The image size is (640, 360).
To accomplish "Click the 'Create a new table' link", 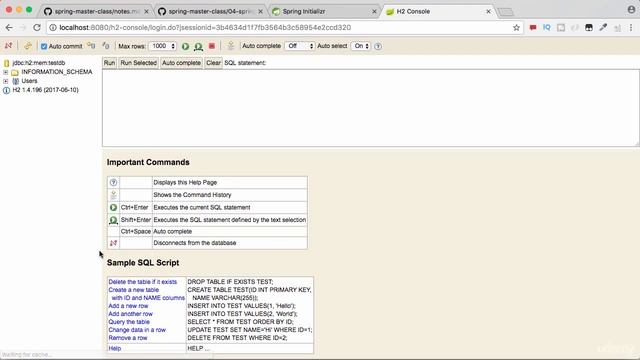I will [133, 290].
